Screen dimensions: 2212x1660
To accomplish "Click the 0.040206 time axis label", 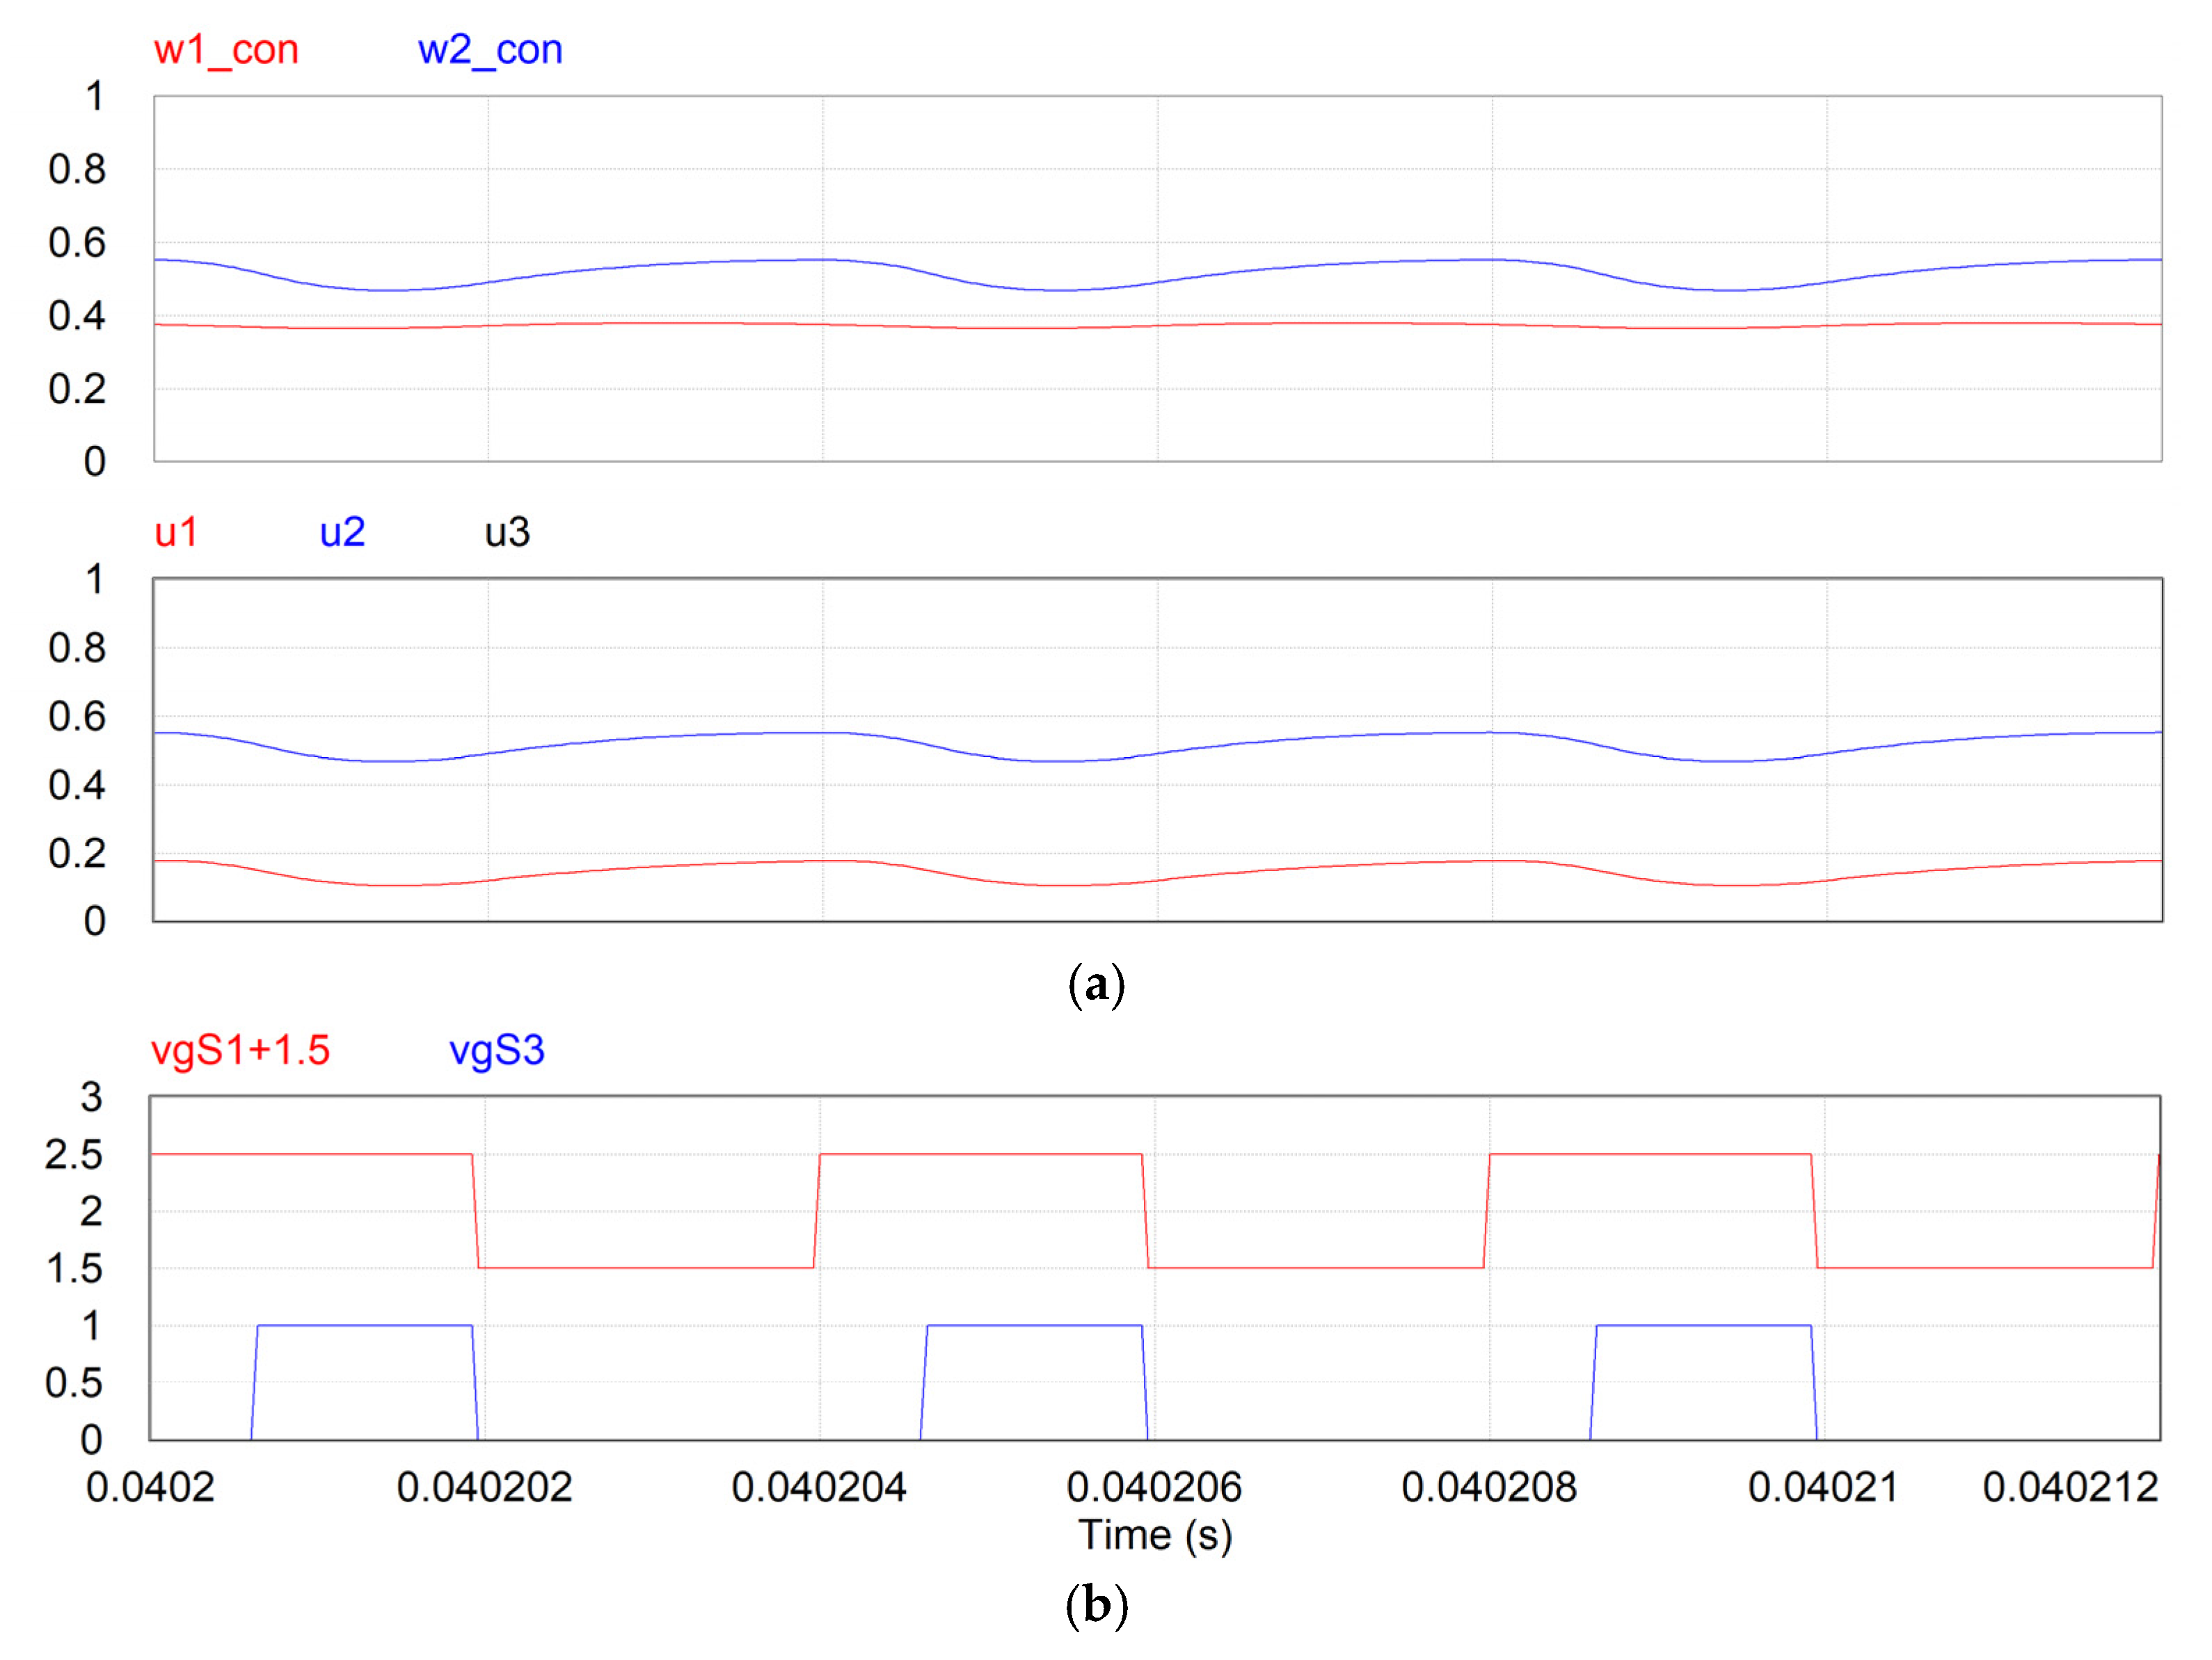I will click(1154, 1488).
